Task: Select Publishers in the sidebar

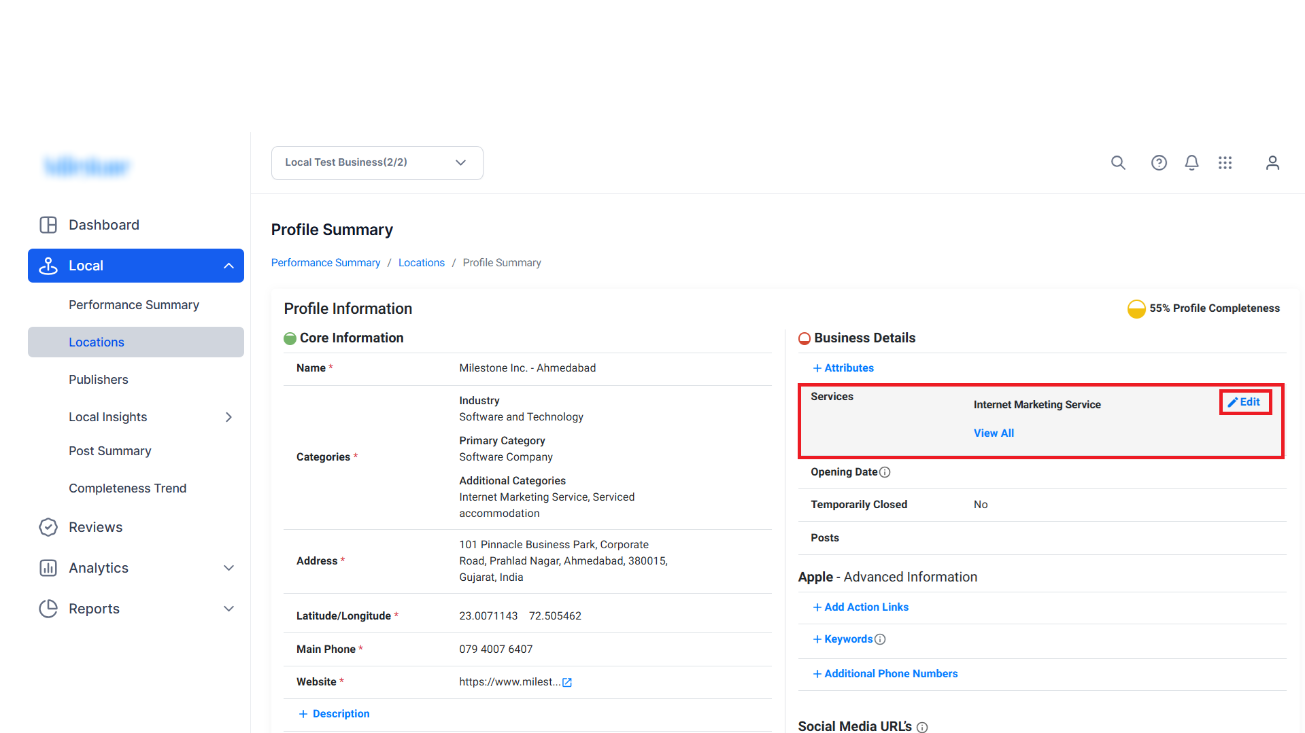Action: (98, 380)
